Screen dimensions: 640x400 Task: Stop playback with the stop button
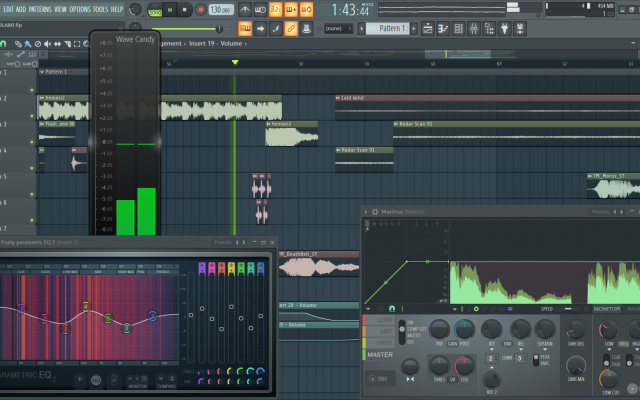coord(184,9)
